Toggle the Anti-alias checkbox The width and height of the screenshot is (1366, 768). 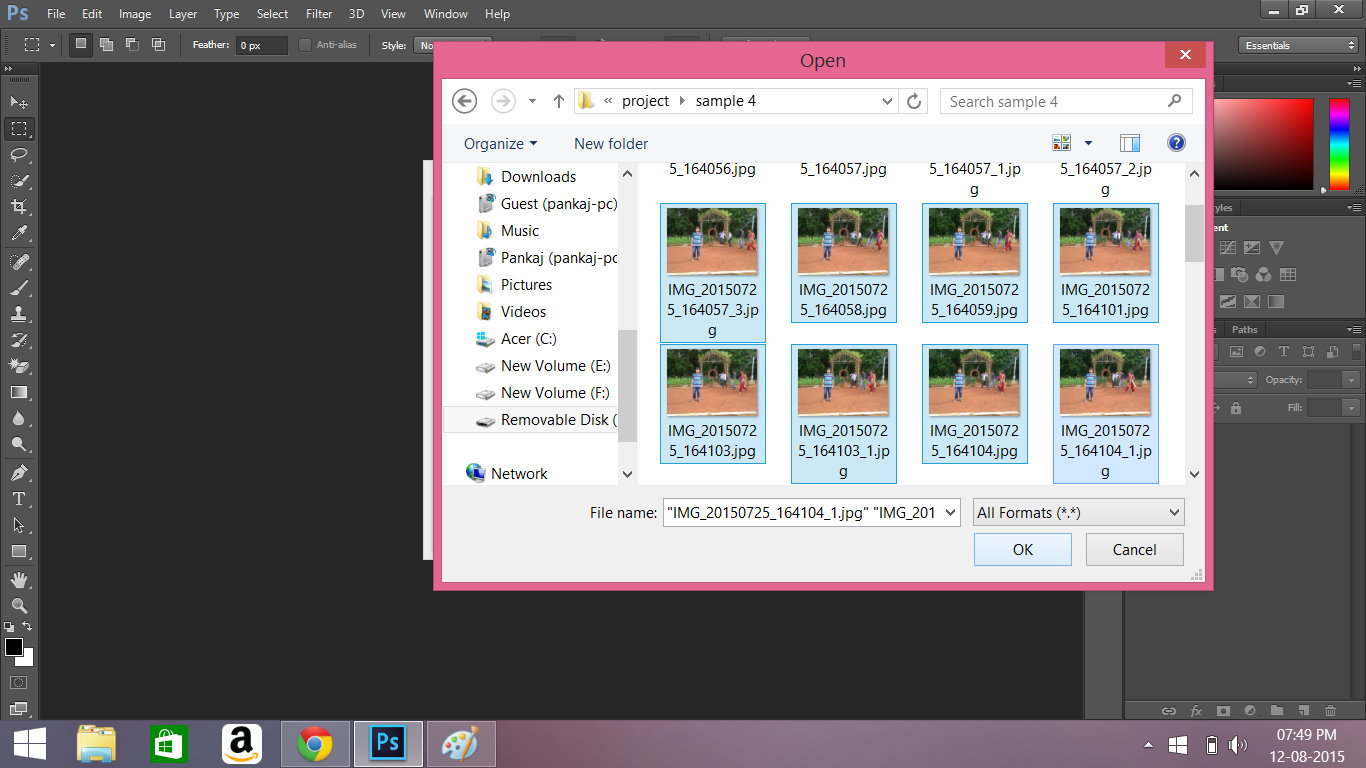305,45
